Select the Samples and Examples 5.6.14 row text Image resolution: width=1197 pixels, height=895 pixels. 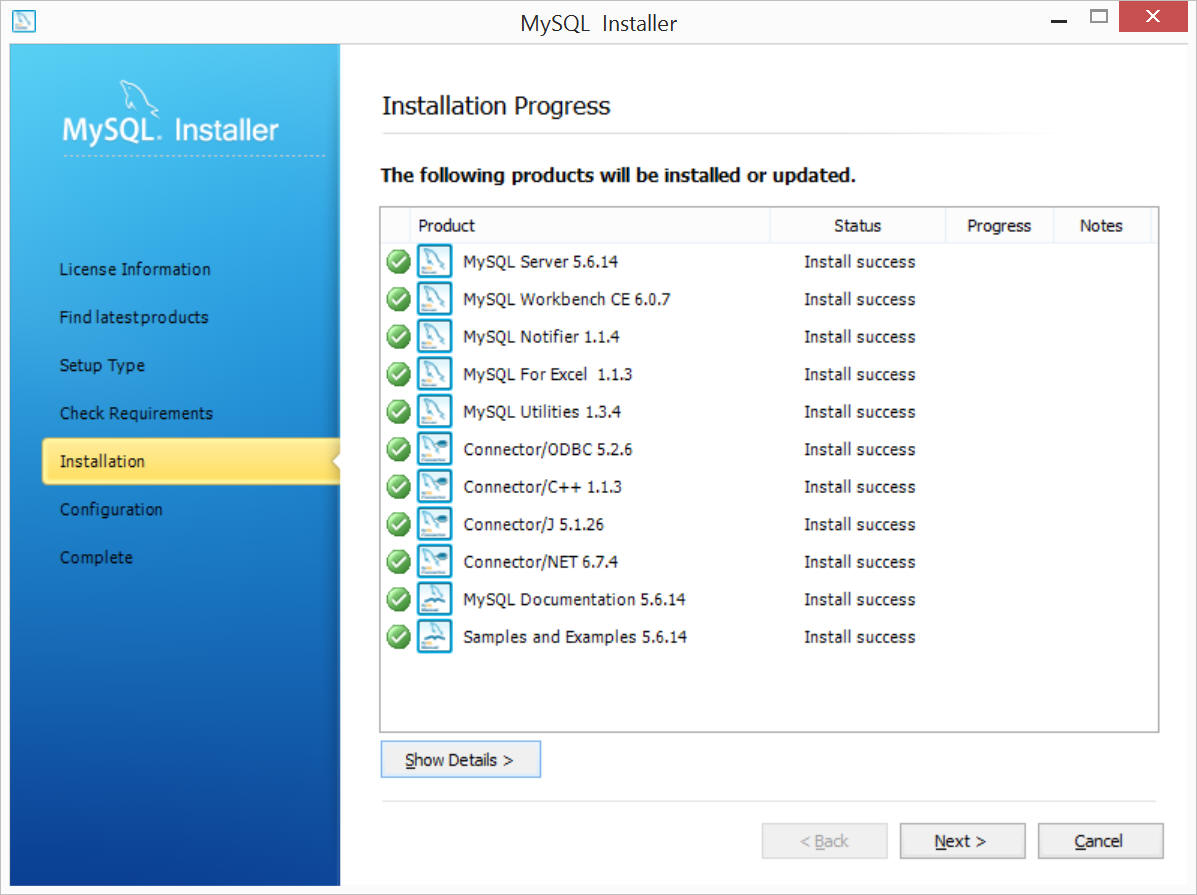[575, 637]
